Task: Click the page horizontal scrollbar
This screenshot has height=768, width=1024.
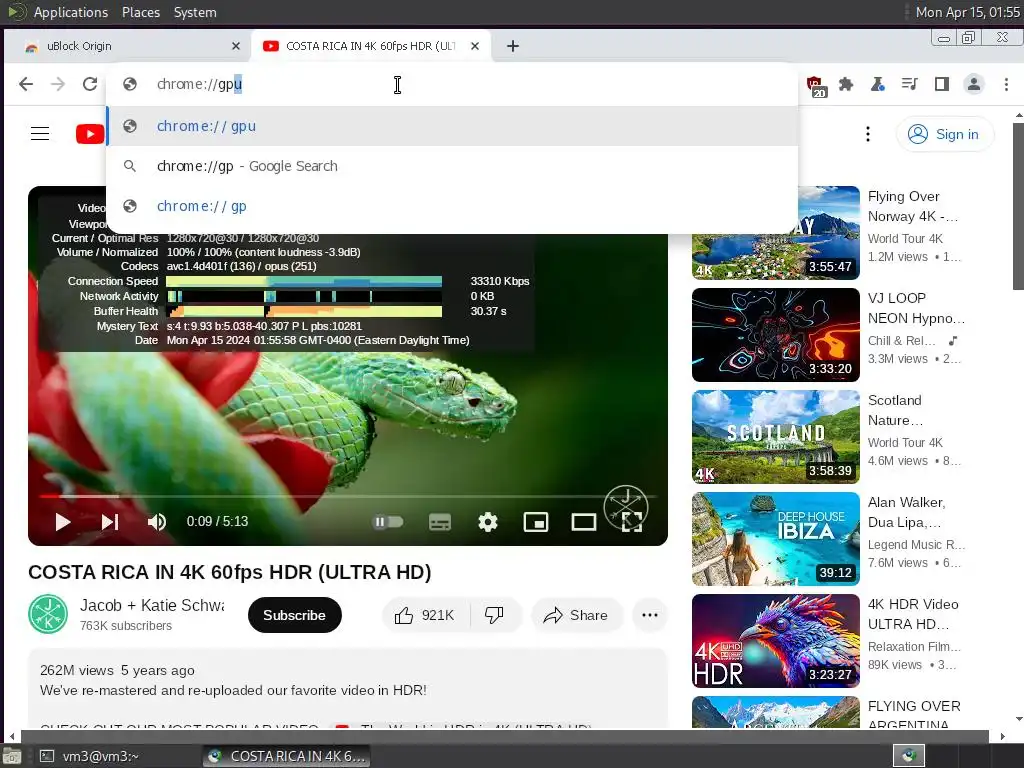Action: pyautogui.click(x=506, y=736)
